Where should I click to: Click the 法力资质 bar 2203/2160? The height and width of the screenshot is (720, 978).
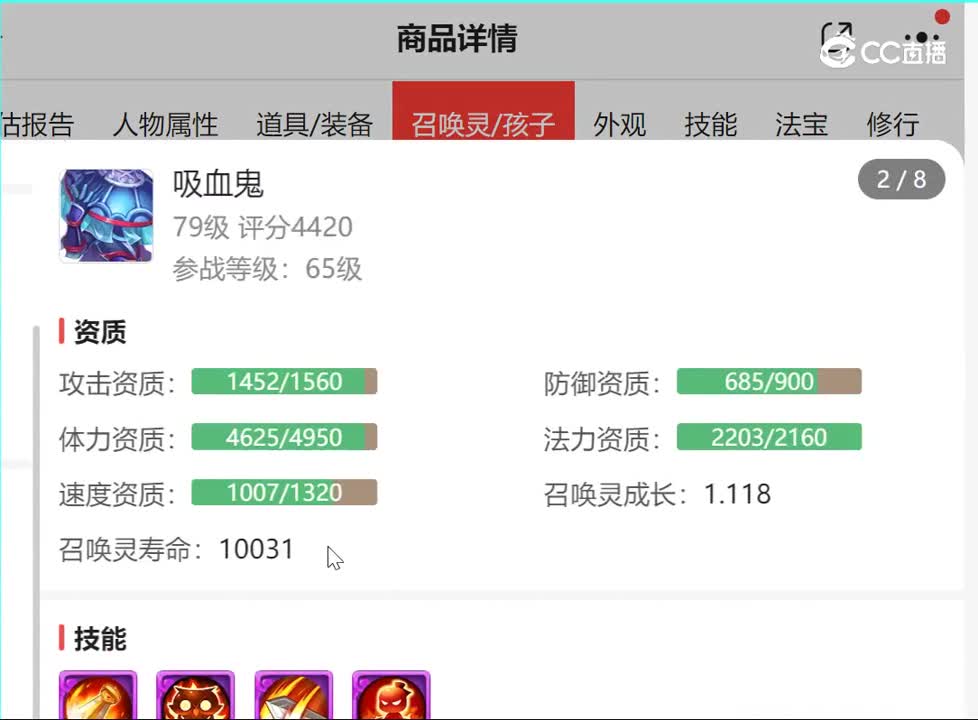click(x=769, y=437)
